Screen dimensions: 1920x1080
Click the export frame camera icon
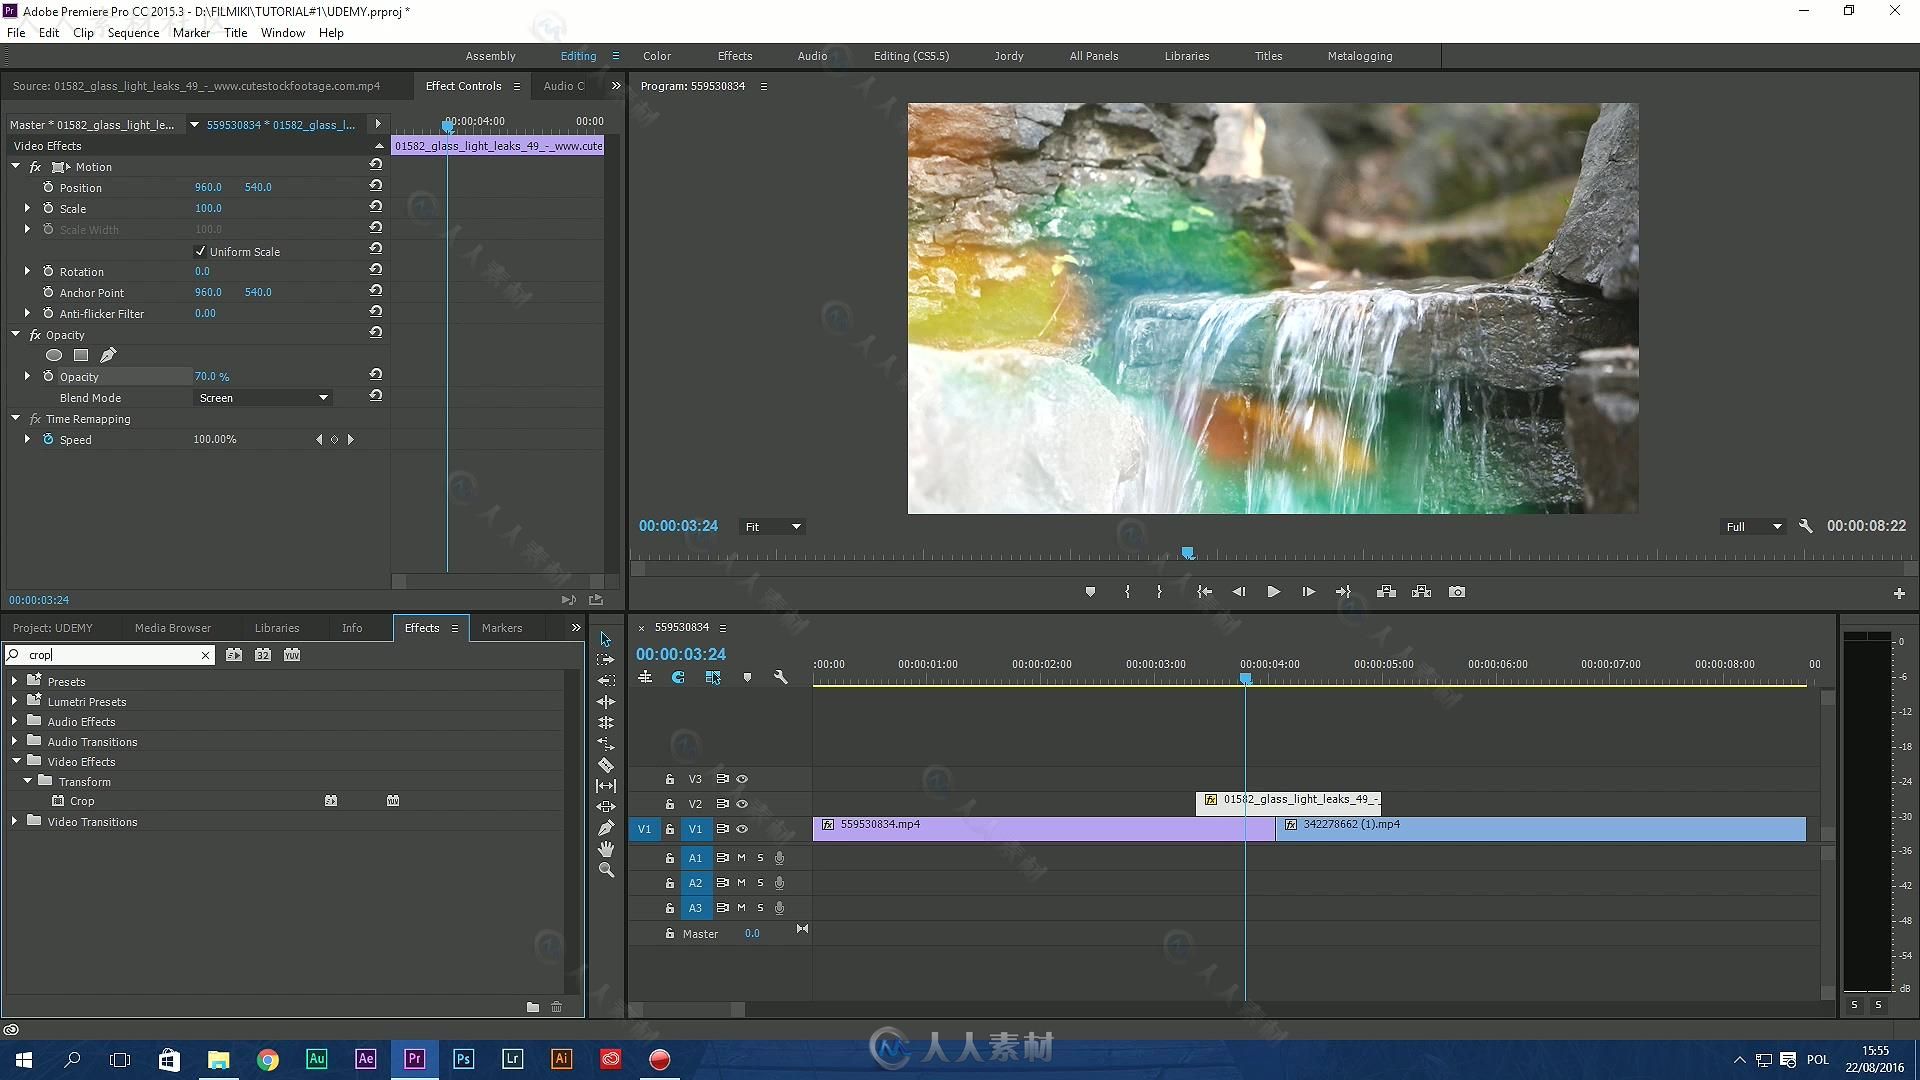pyautogui.click(x=1457, y=591)
